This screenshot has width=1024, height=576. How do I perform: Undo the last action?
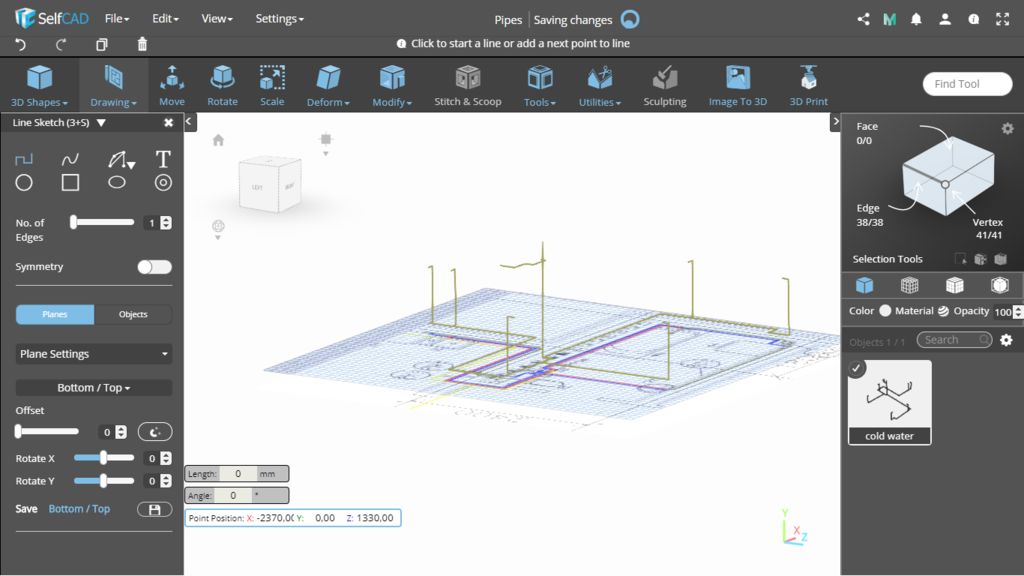point(22,44)
